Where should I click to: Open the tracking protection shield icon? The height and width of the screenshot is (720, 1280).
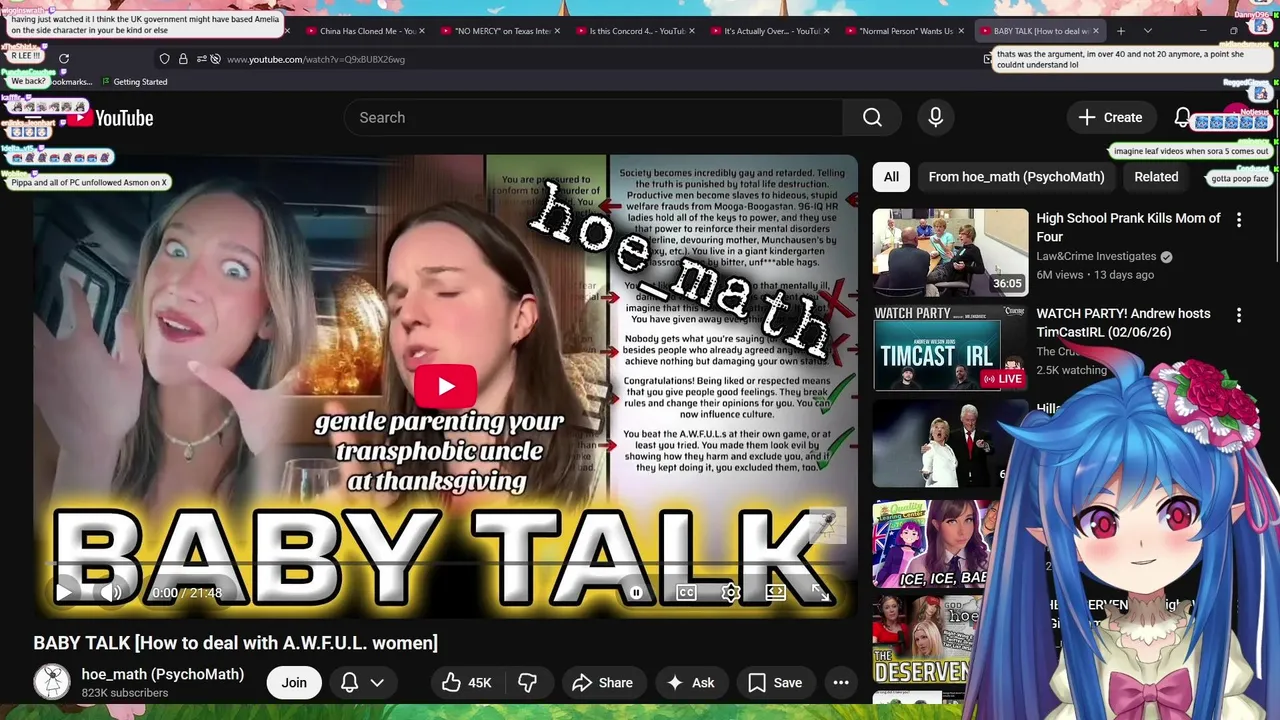point(165,59)
